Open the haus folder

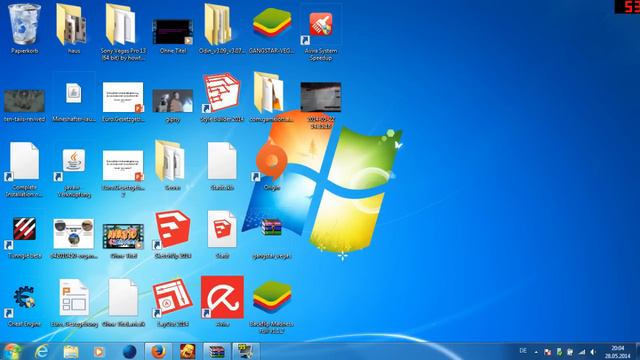click(x=73, y=29)
